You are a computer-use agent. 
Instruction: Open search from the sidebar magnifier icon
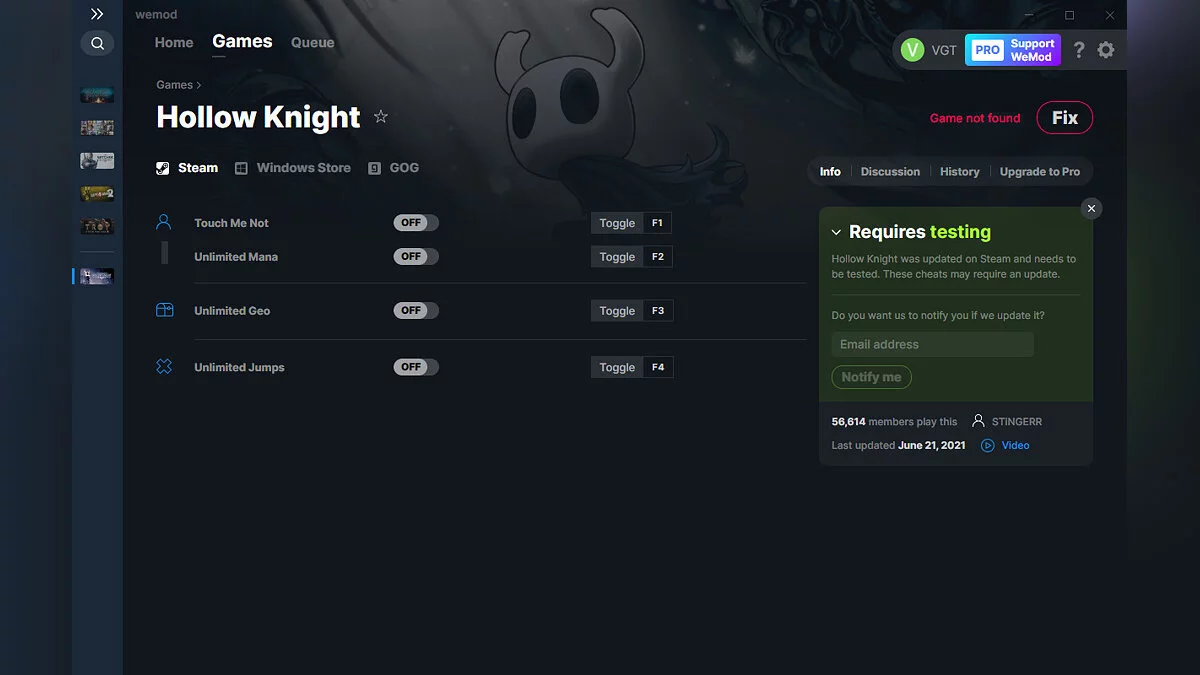(x=97, y=43)
